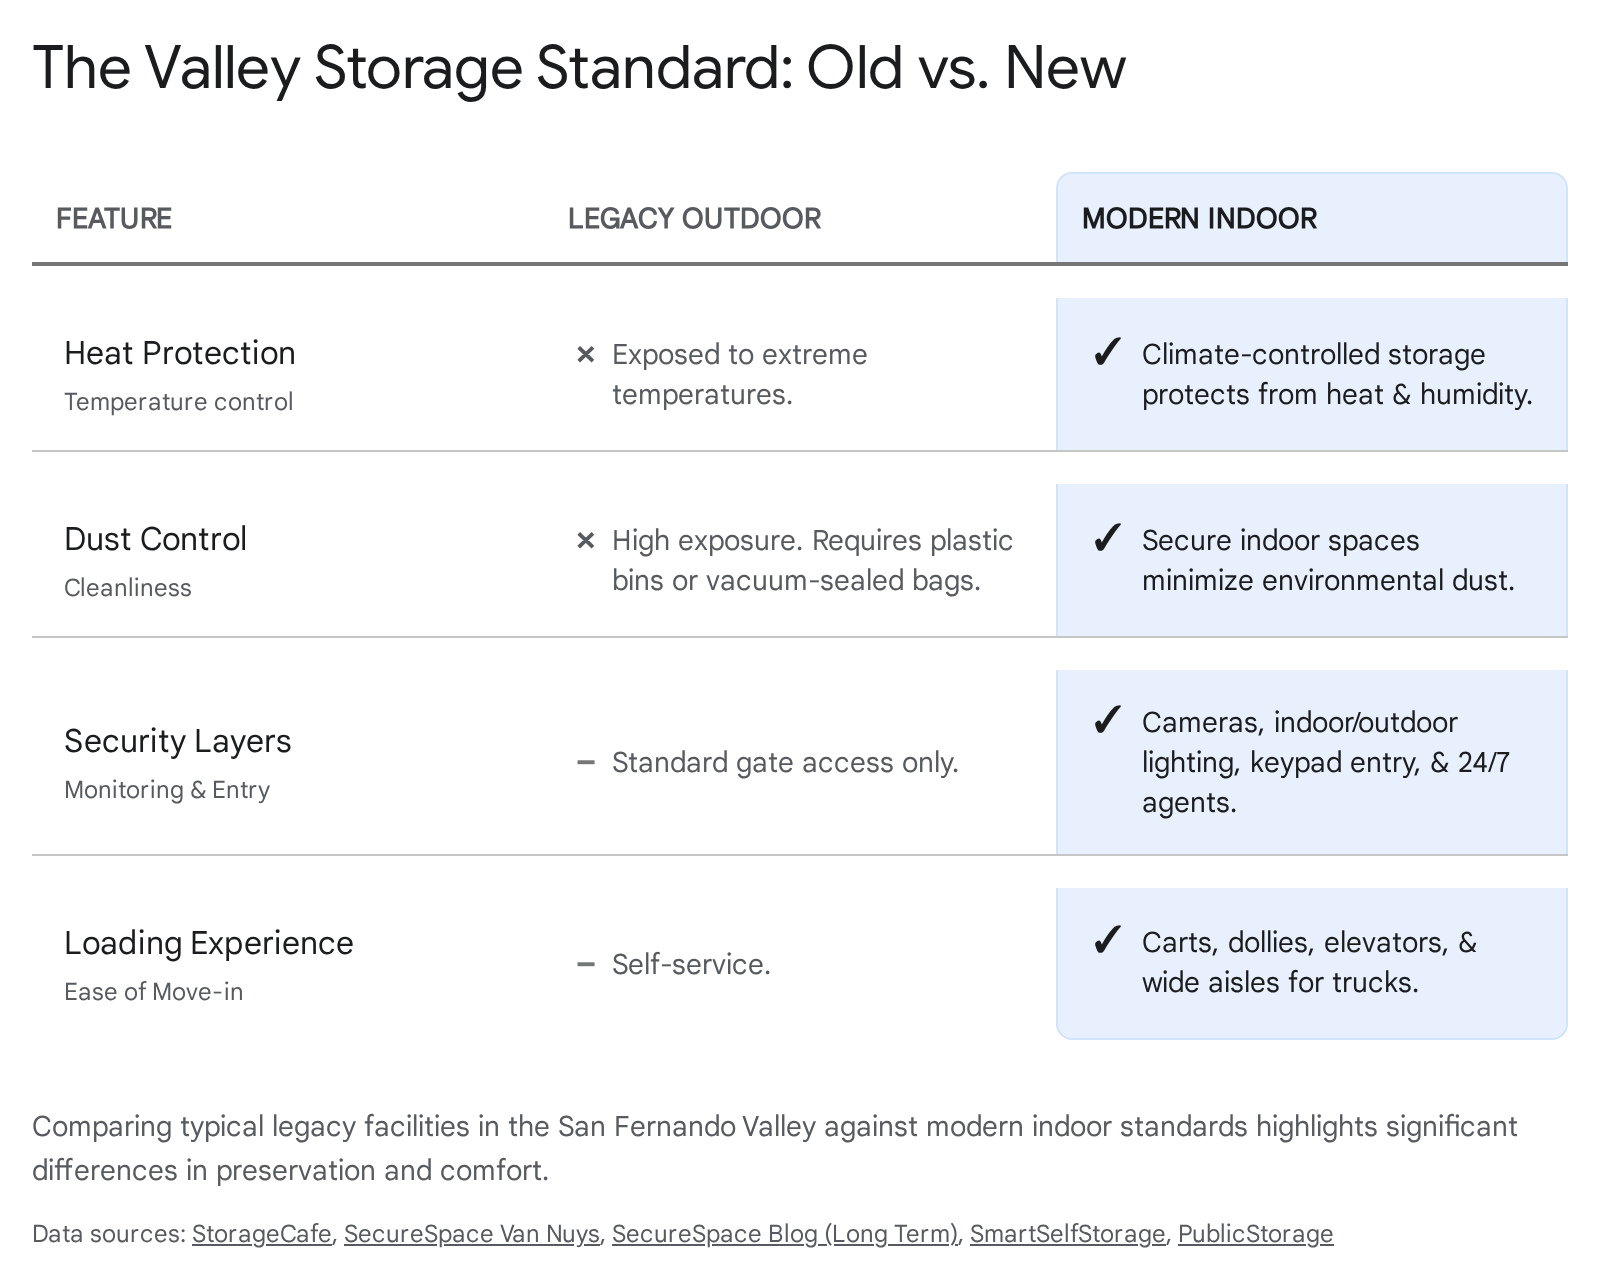This screenshot has width=1600, height=1282.
Task: Select the Loading Experience row label
Action: [209, 943]
